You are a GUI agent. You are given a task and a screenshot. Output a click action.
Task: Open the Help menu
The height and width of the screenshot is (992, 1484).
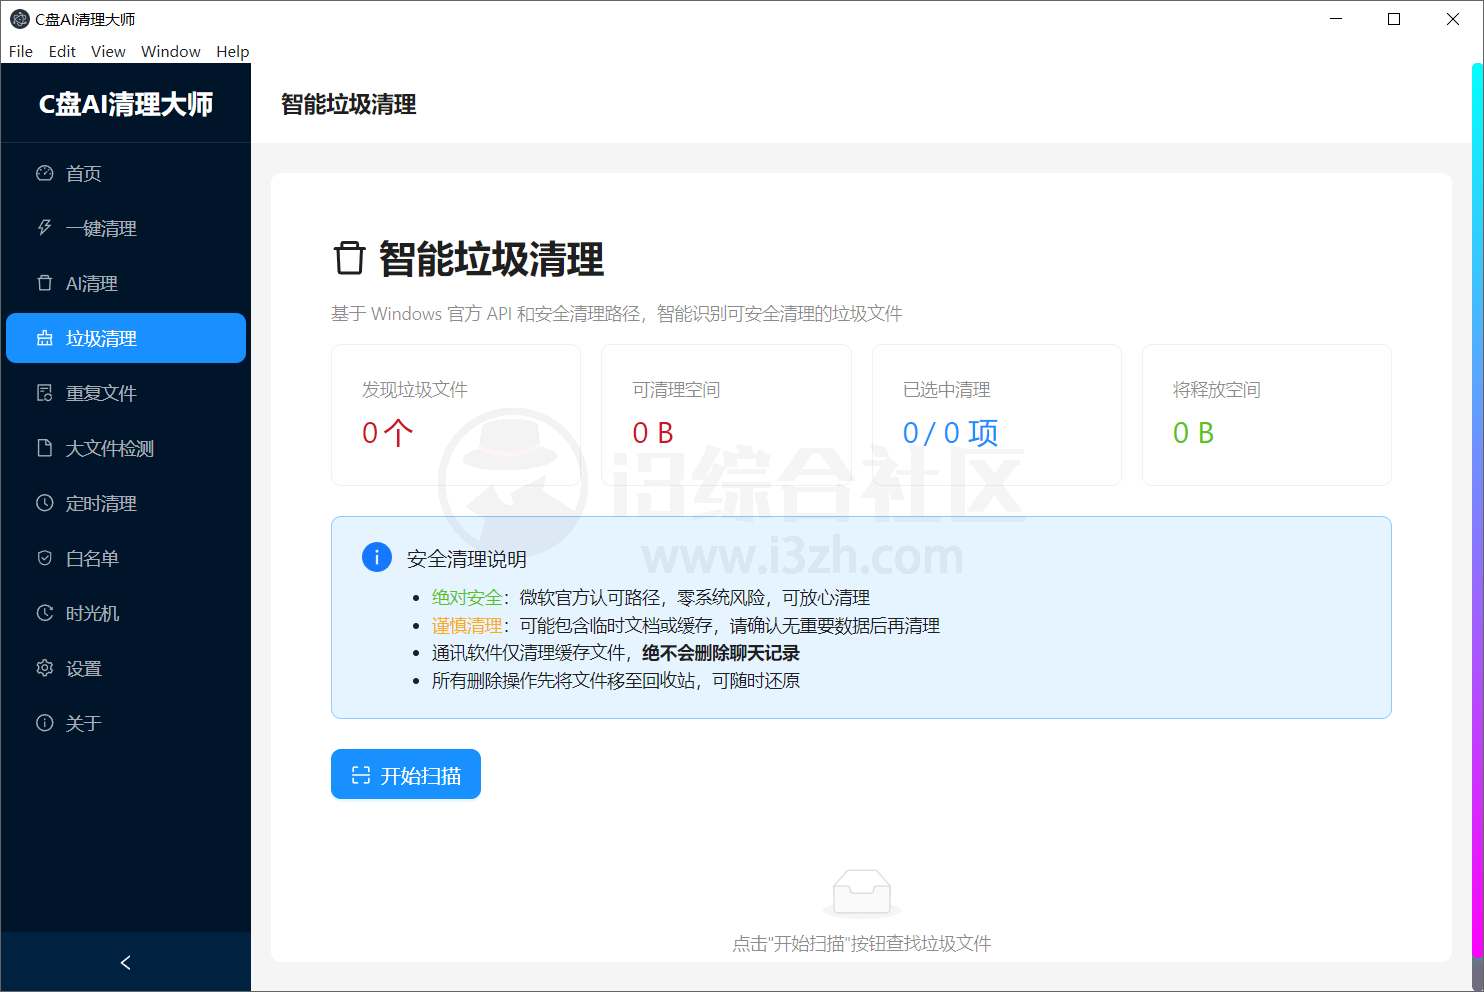pyautogui.click(x=233, y=51)
